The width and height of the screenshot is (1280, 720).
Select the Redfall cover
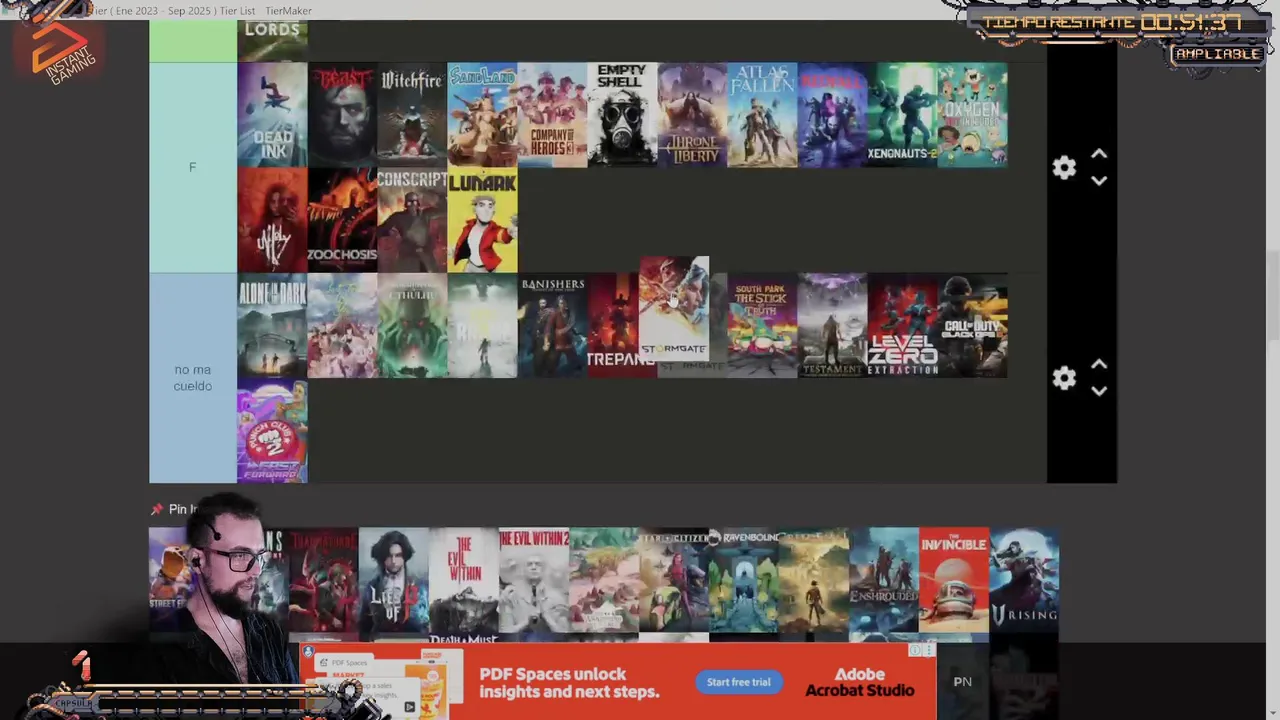click(x=832, y=115)
